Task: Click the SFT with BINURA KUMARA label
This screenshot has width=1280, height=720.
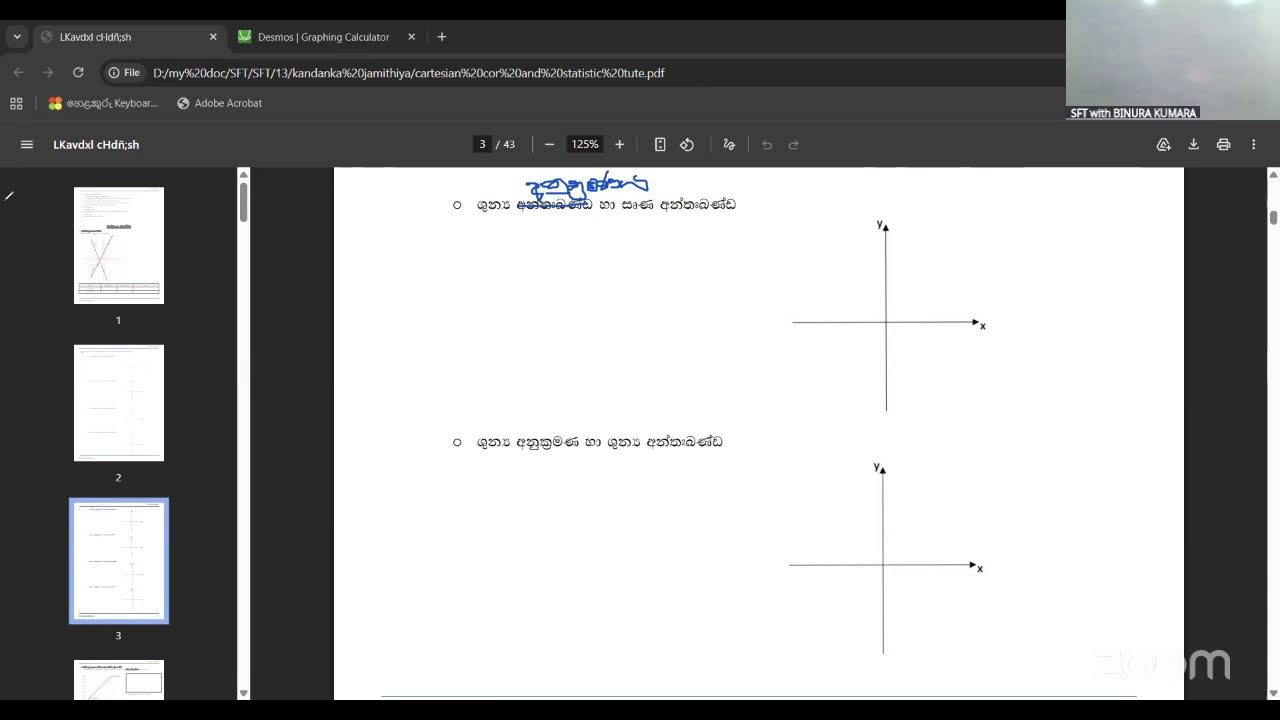Action: tap(1133, 113)
